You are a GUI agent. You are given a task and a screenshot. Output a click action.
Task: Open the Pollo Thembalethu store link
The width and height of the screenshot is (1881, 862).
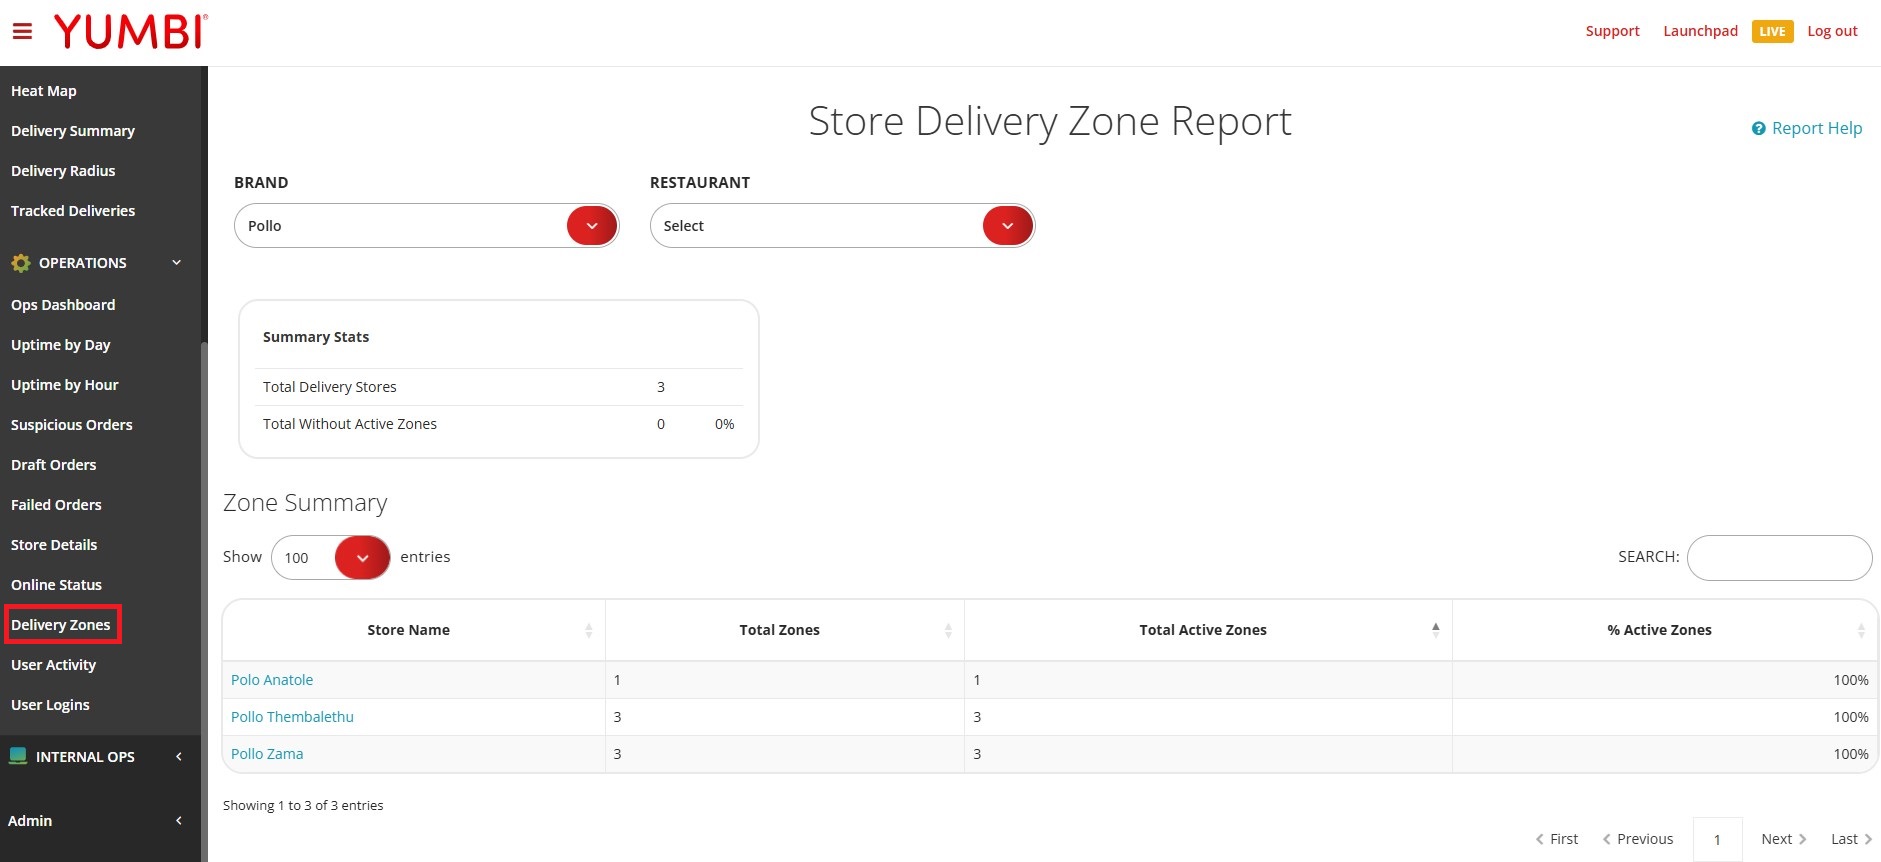pyautogui.click(x=292, y=717)
